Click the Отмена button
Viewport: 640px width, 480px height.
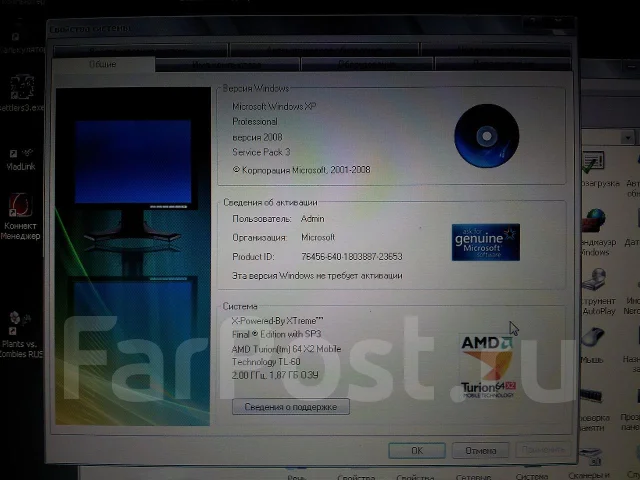(480, 451)
